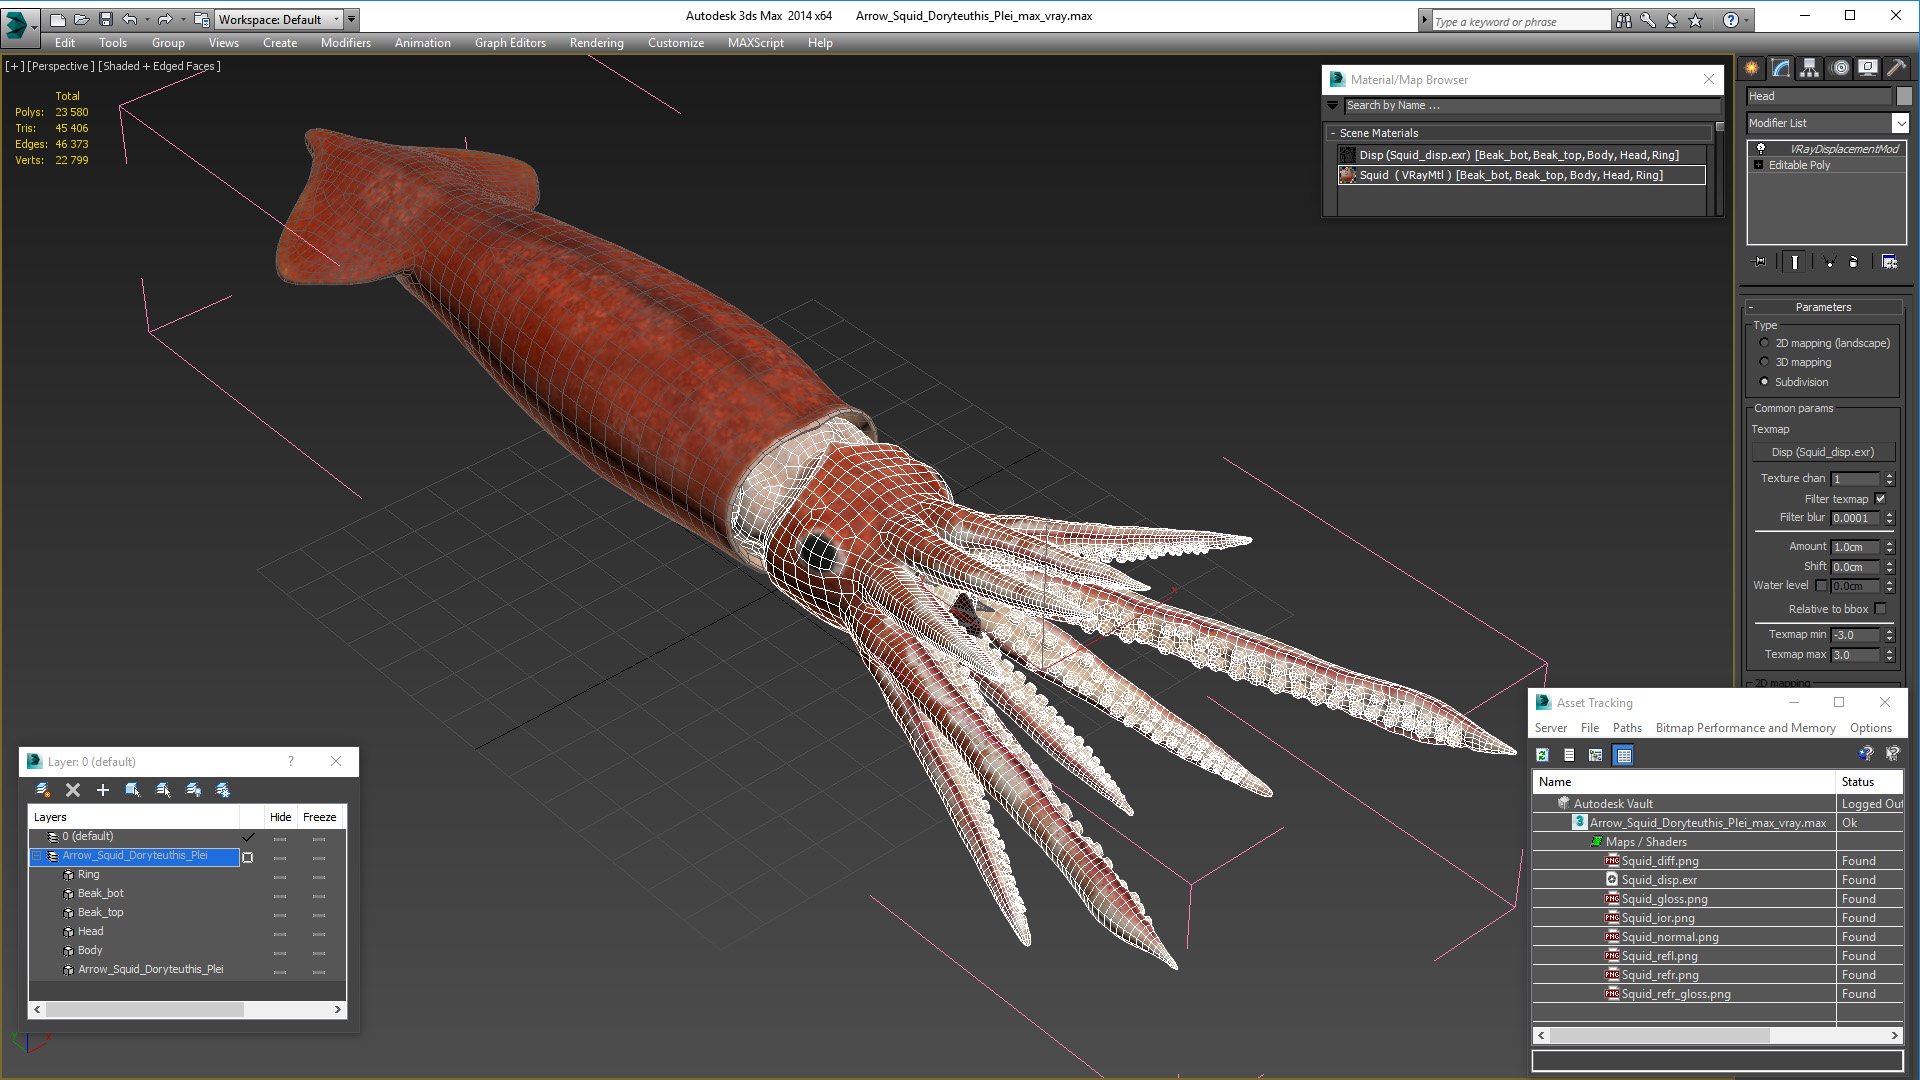Image resolution: width=1920 pixels, height=1080 pixels.
Task: Toggle Hide for the Head row in Layer dialog
Action: 280,933
